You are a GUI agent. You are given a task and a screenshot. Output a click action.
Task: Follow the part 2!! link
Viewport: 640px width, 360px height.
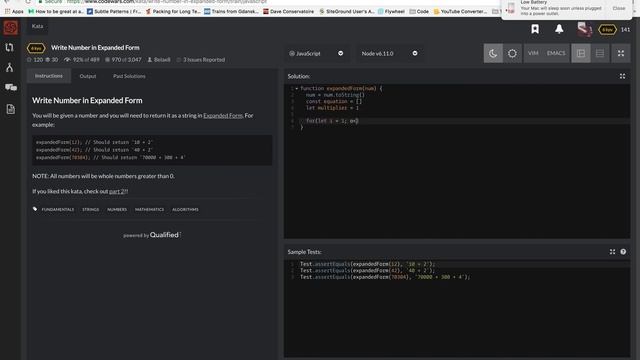pyautogui.click(x=118, y=191)
